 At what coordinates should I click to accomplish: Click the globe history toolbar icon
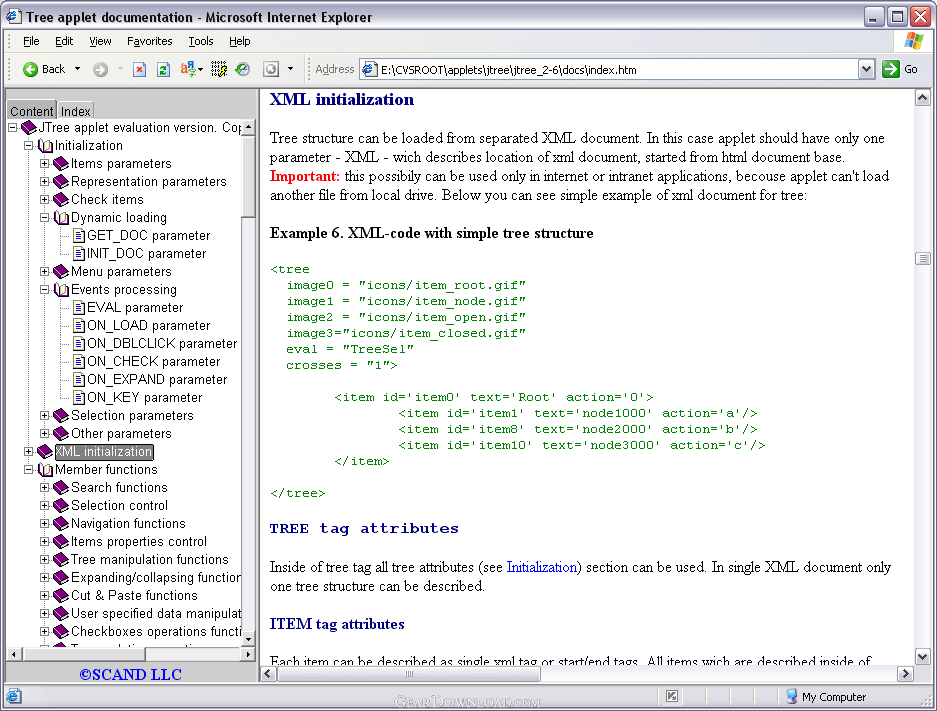click(x=243, y=69)
